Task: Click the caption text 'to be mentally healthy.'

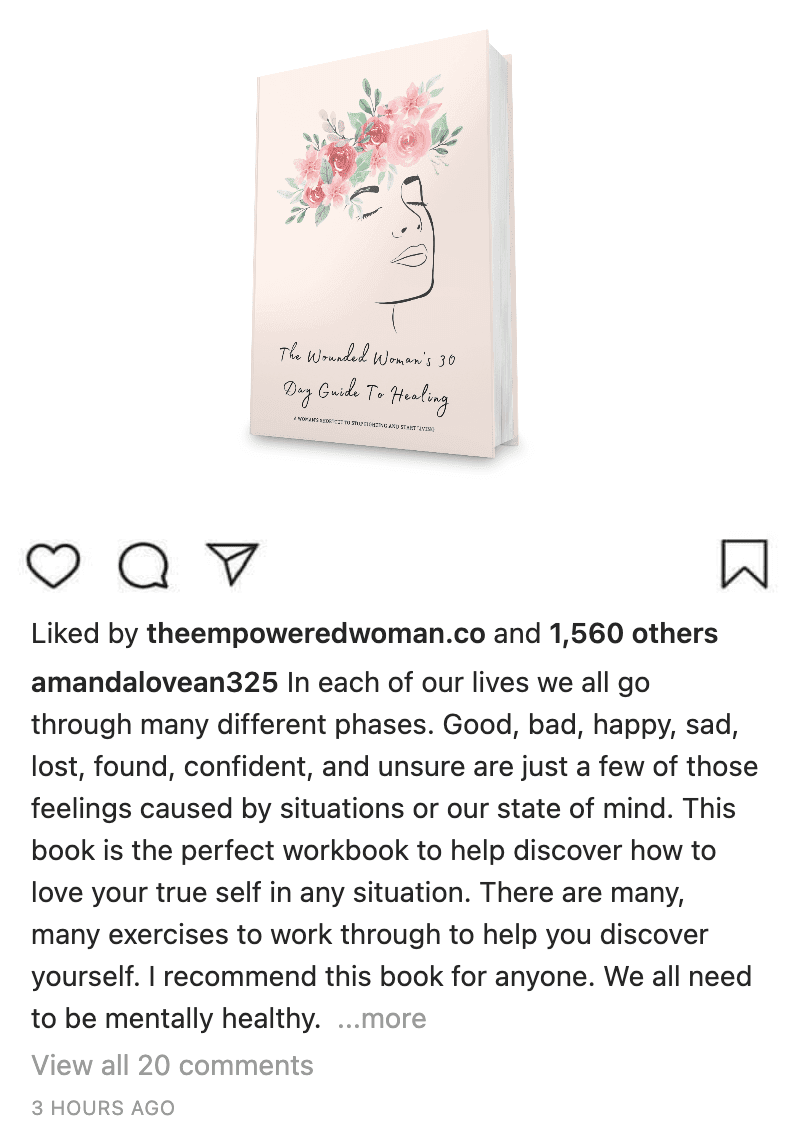Action: tap(176, 1018)
